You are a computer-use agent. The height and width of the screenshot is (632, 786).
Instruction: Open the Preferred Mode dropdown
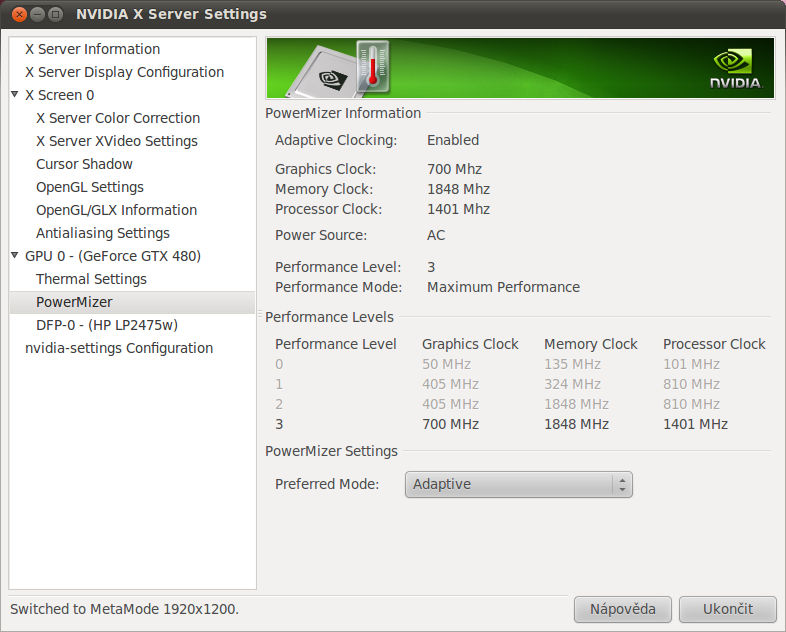[518, 485]
